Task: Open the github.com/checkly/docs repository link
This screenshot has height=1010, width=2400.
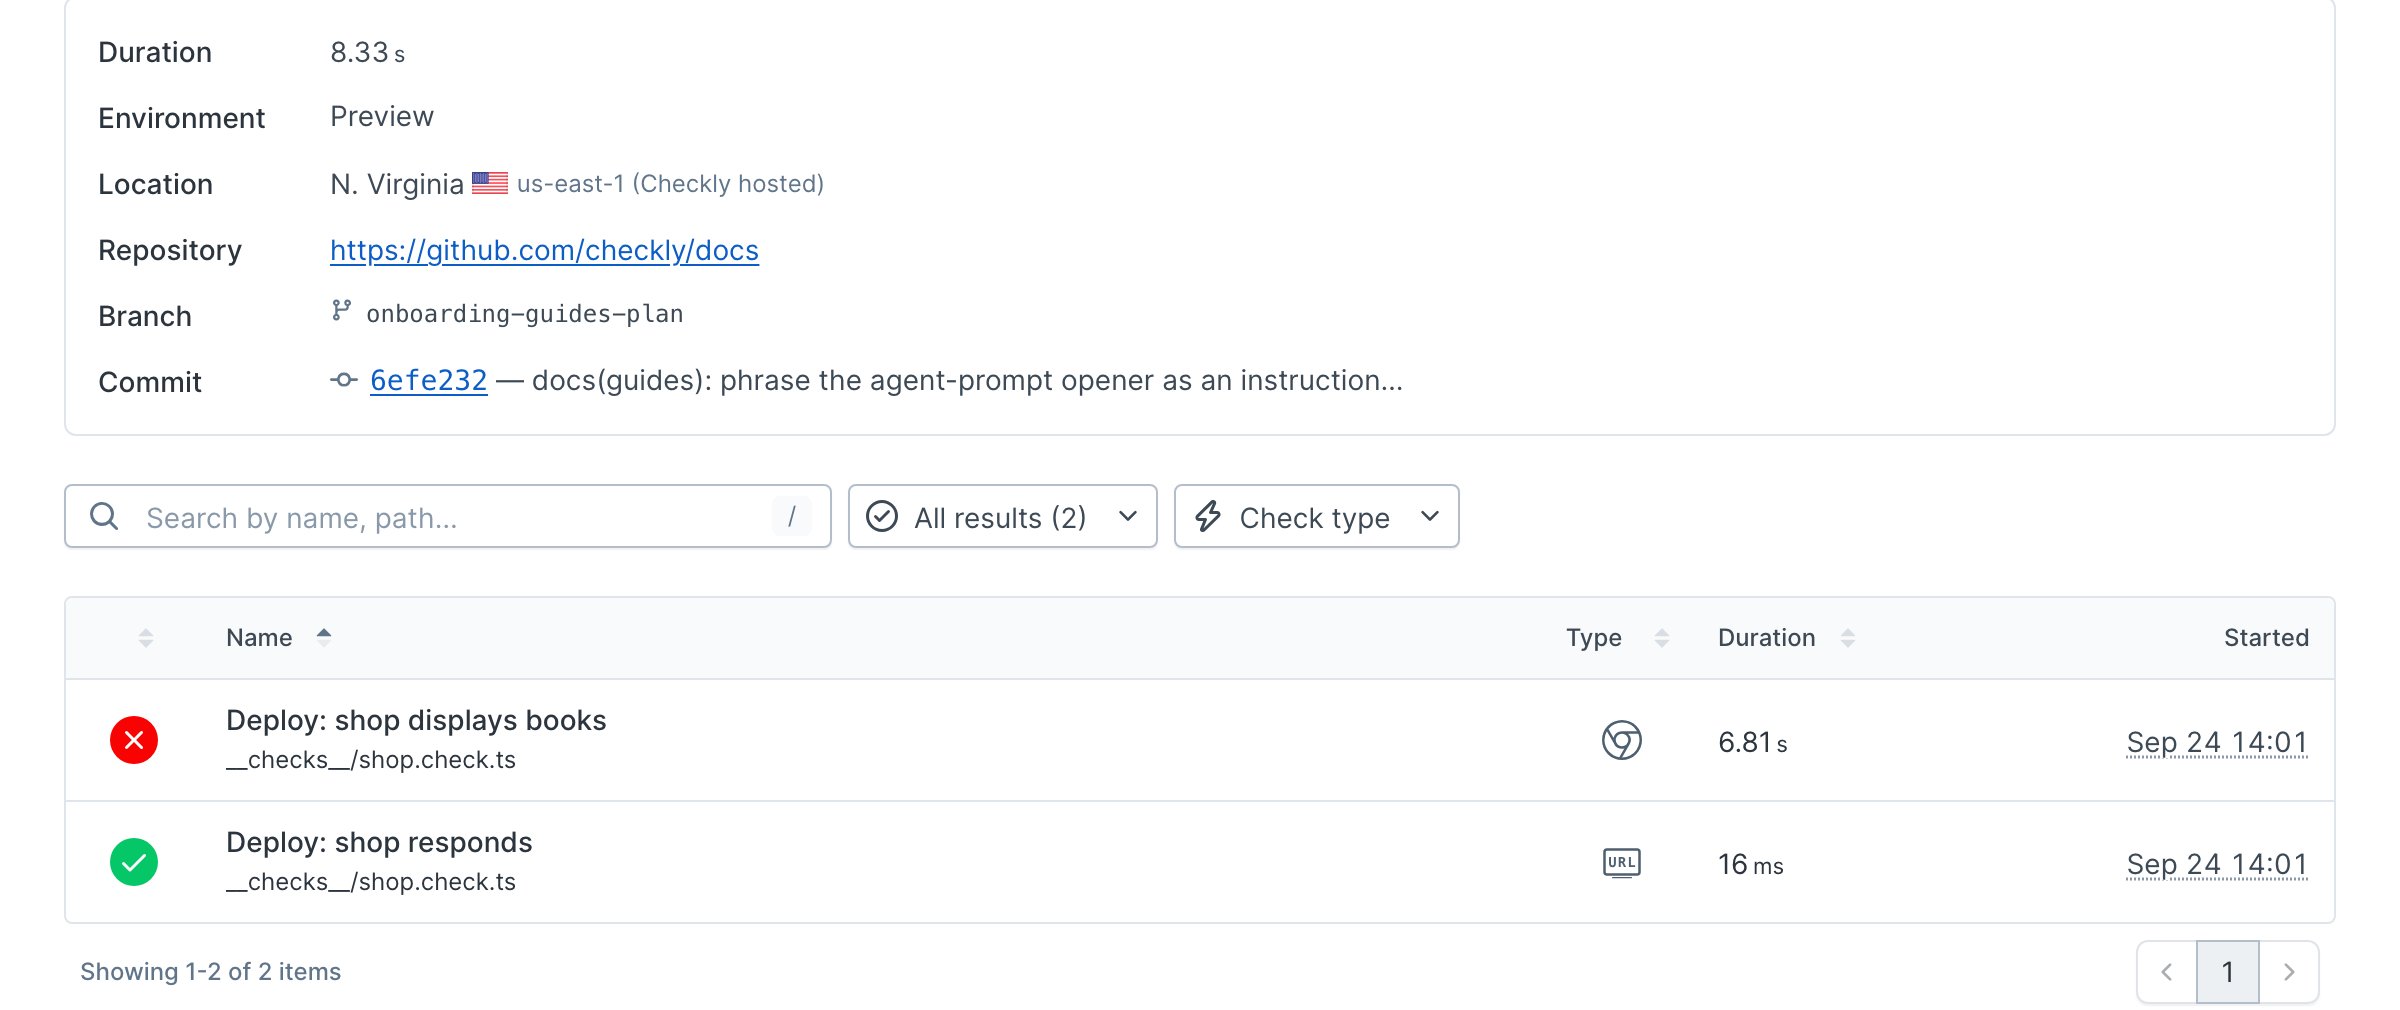Action: pos(544,250)
